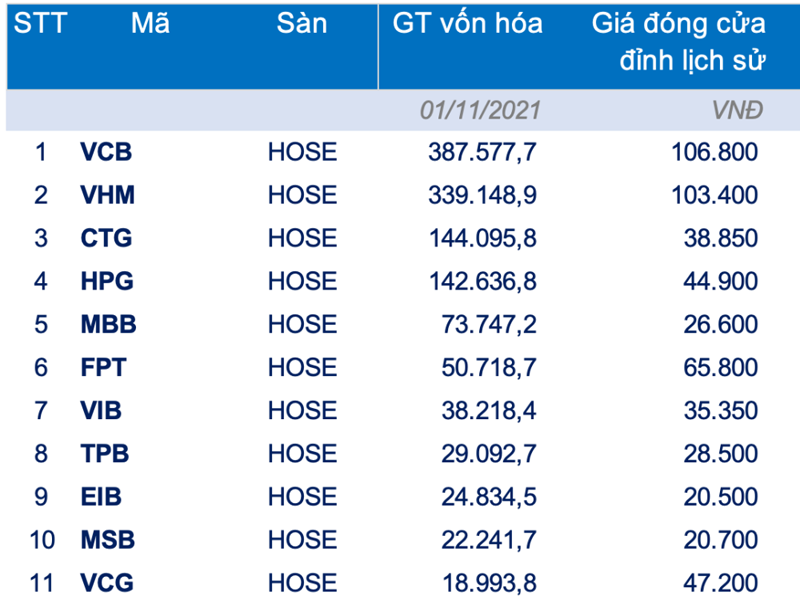Click the Sàn column header
Screen dimensions: 800x600
click(301, 23)
